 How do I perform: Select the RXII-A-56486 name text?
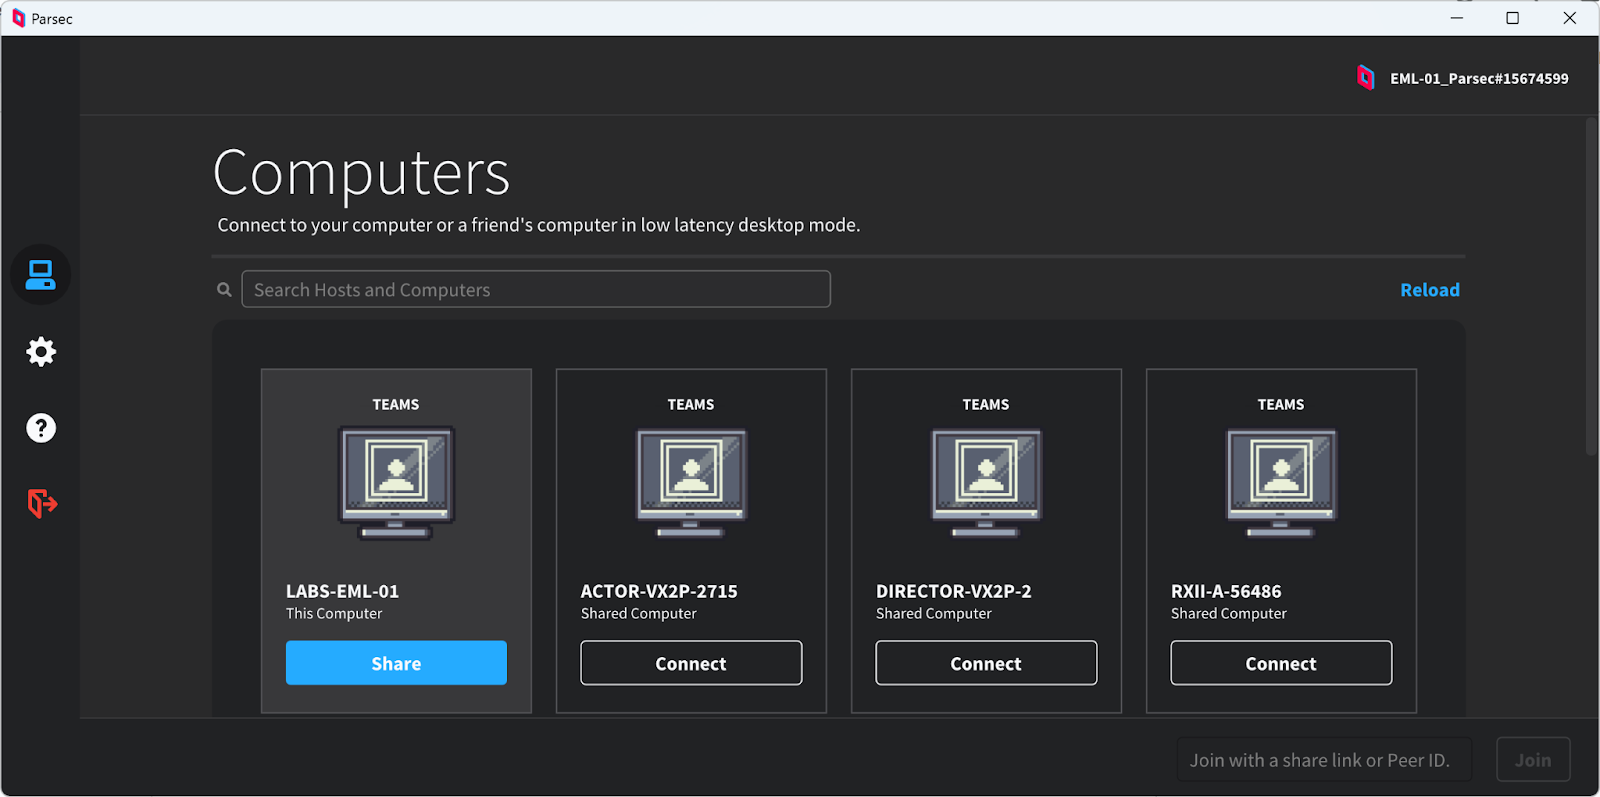(x=1226, y=591)
